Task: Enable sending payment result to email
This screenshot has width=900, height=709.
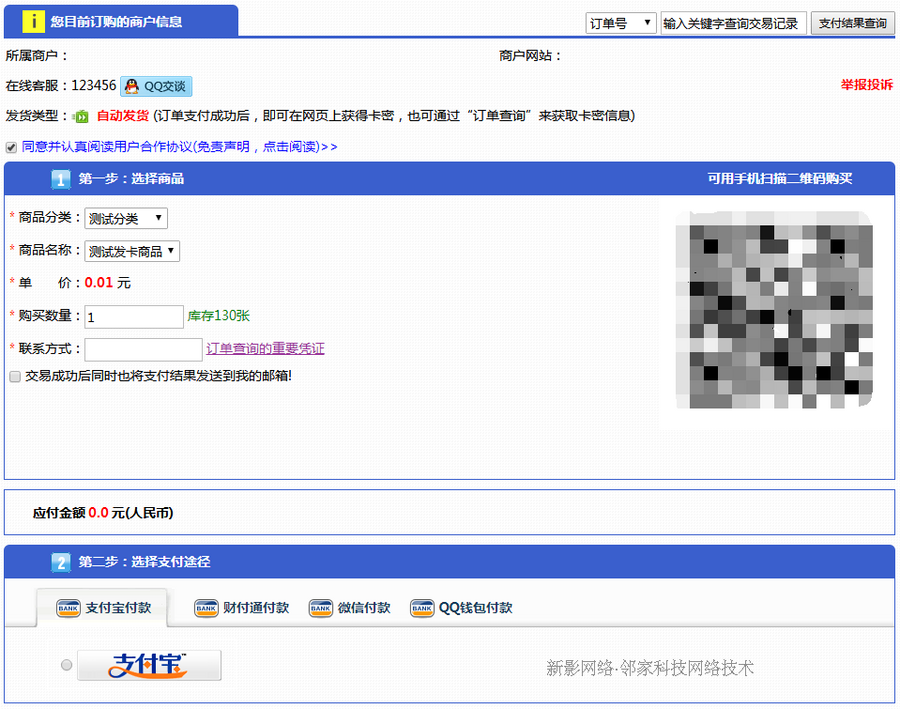Action: (x=15, y=377)
